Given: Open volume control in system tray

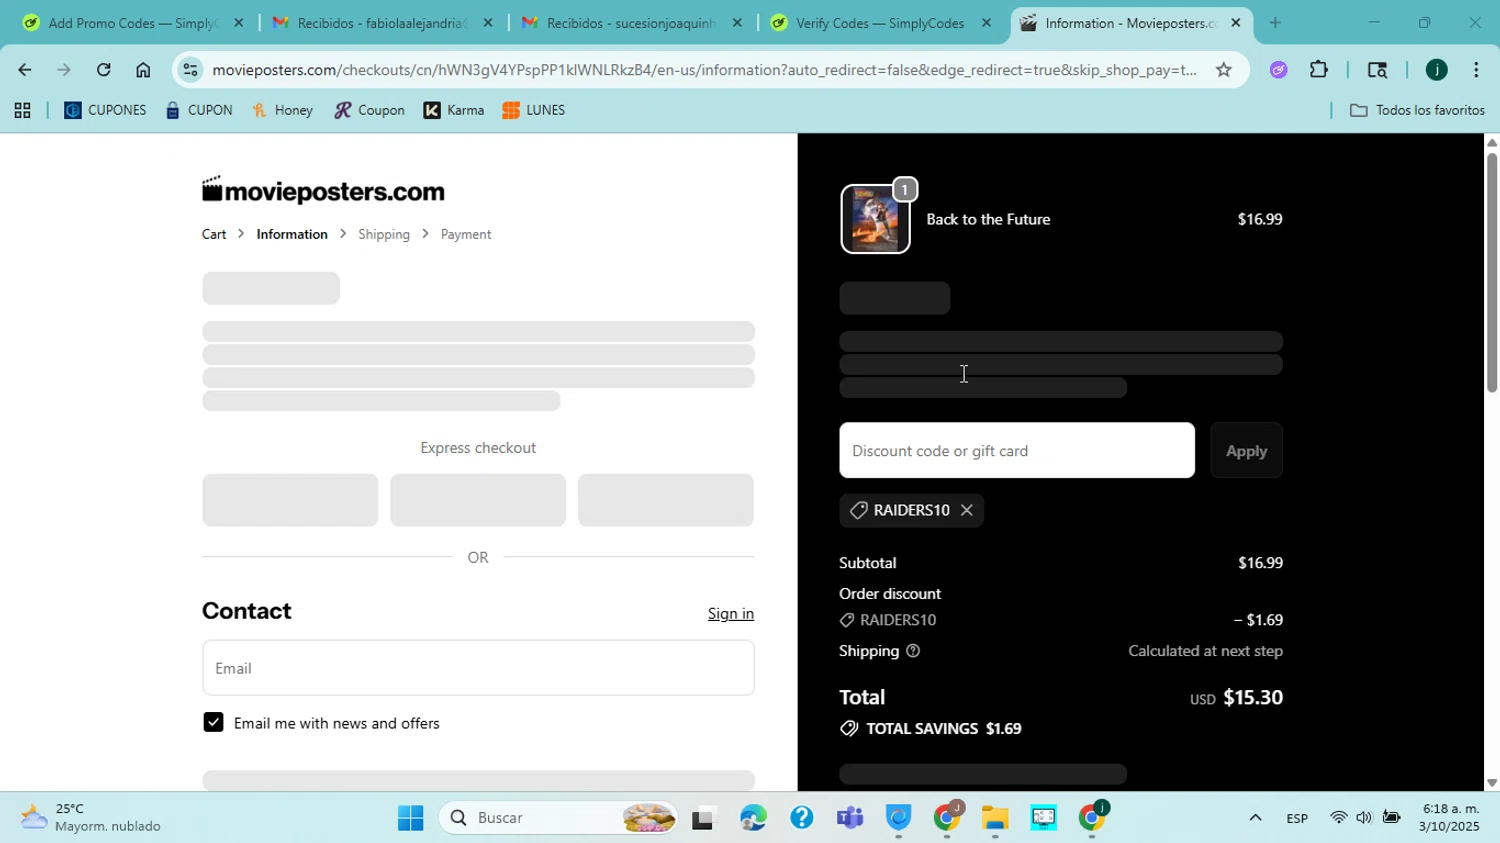Looking at the screenshot, I should 1364,818.
